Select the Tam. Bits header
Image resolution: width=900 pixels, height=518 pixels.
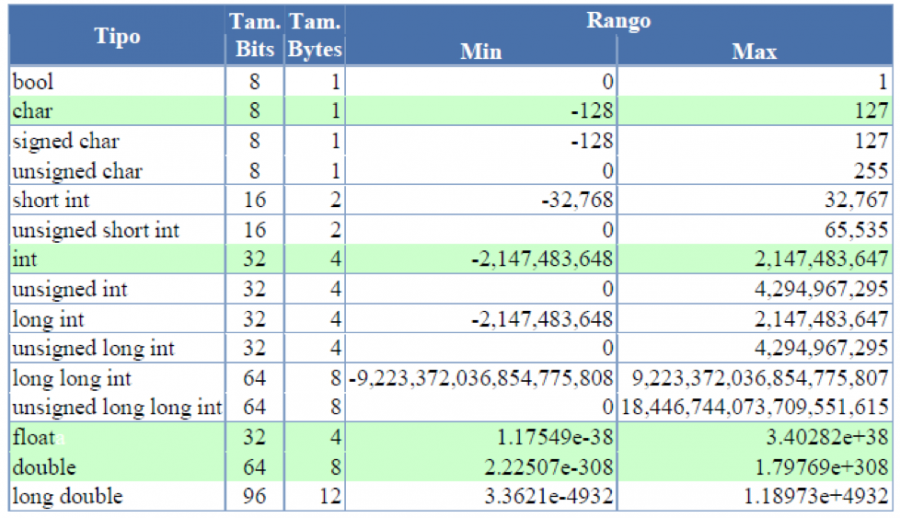coord(255,36)
